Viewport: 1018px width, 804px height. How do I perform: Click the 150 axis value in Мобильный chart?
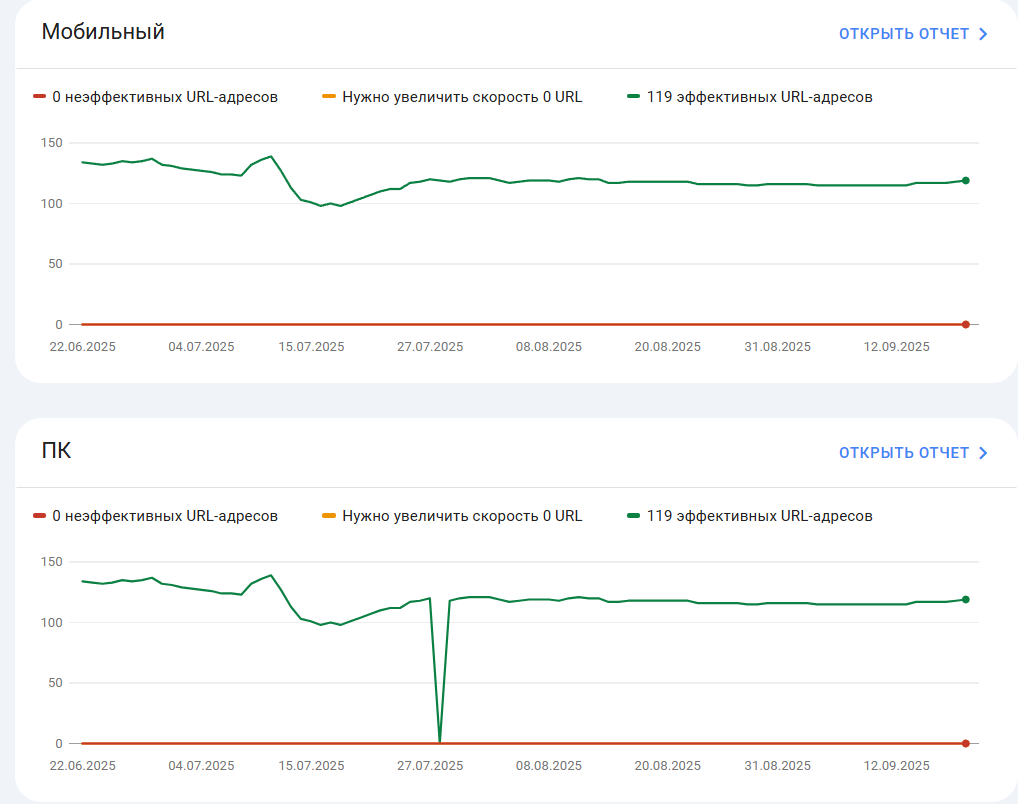(x=52, y=143)
